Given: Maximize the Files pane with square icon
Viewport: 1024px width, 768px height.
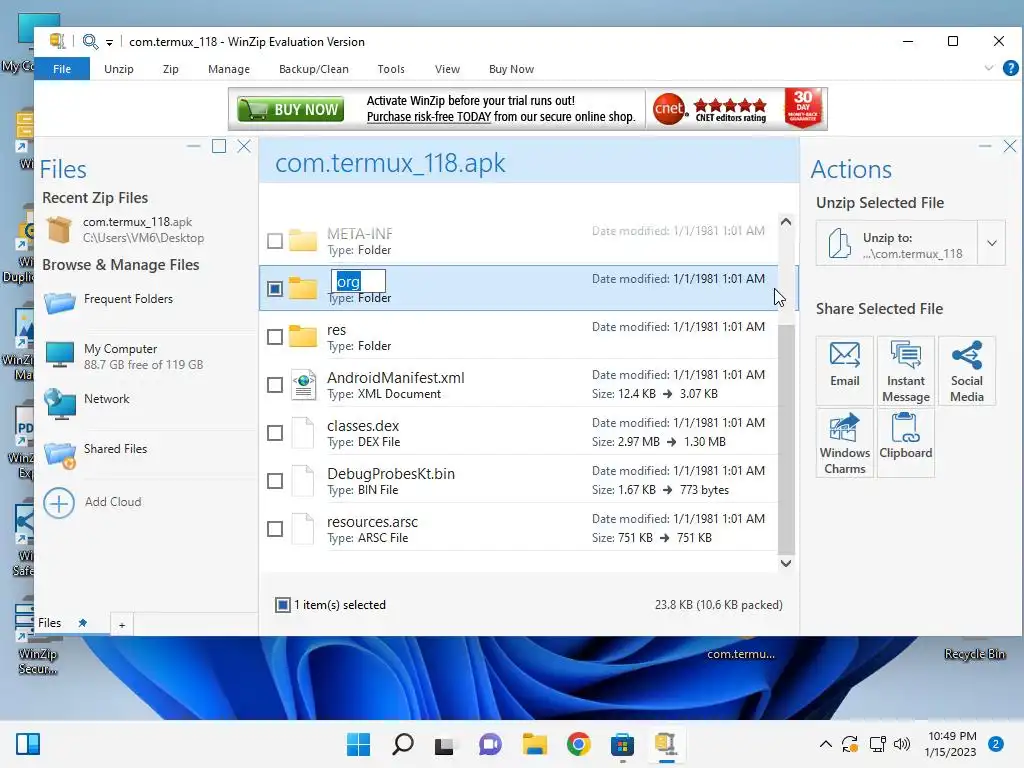Looking at the screenshot, I should pyautogui.click(x=219, y=146).
